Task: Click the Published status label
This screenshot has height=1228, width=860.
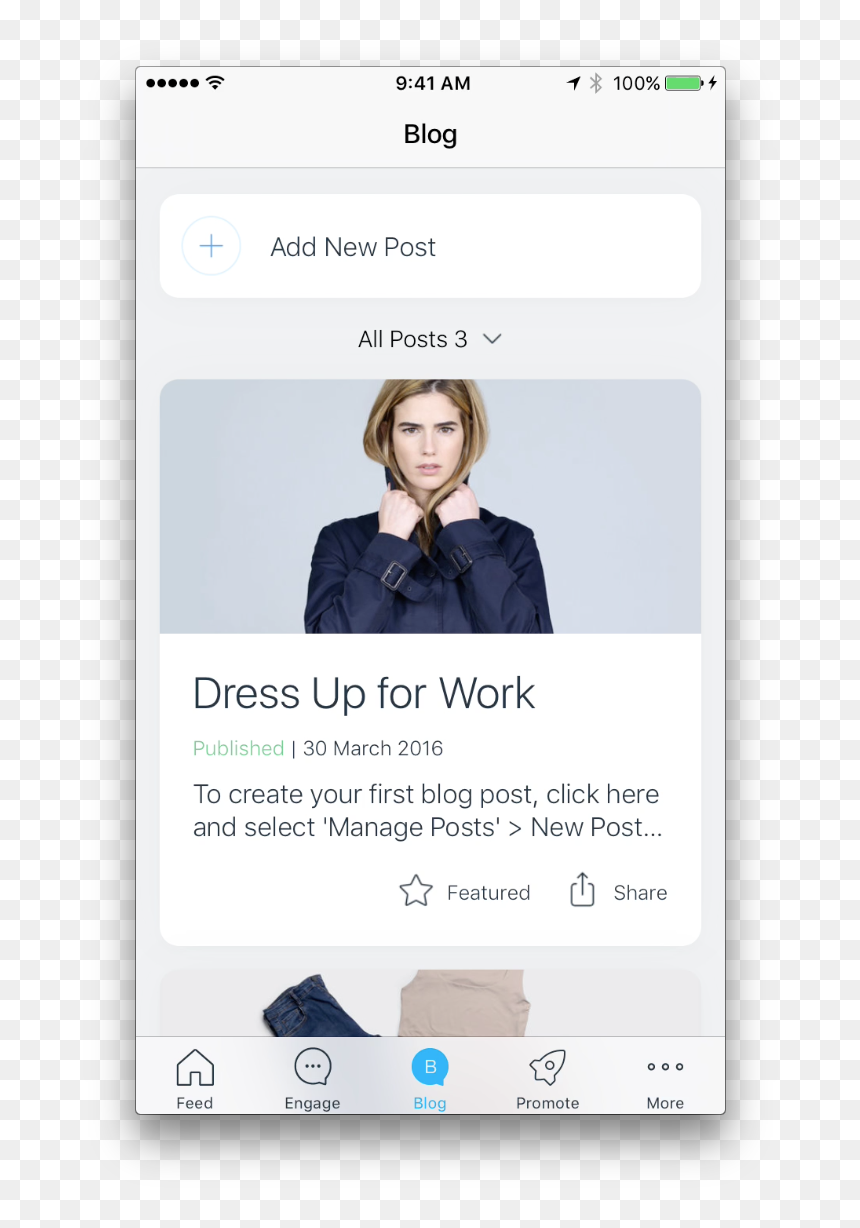Action: [x=239, y=748]
